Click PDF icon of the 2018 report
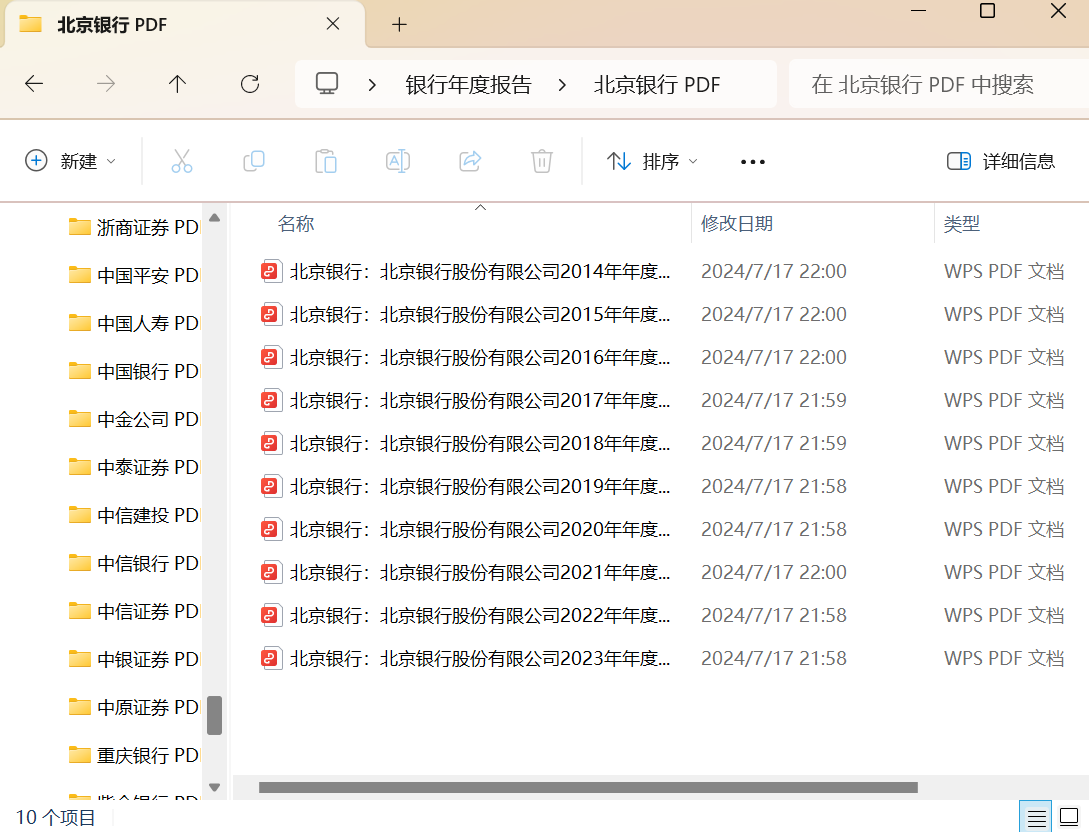 [271, 443]
